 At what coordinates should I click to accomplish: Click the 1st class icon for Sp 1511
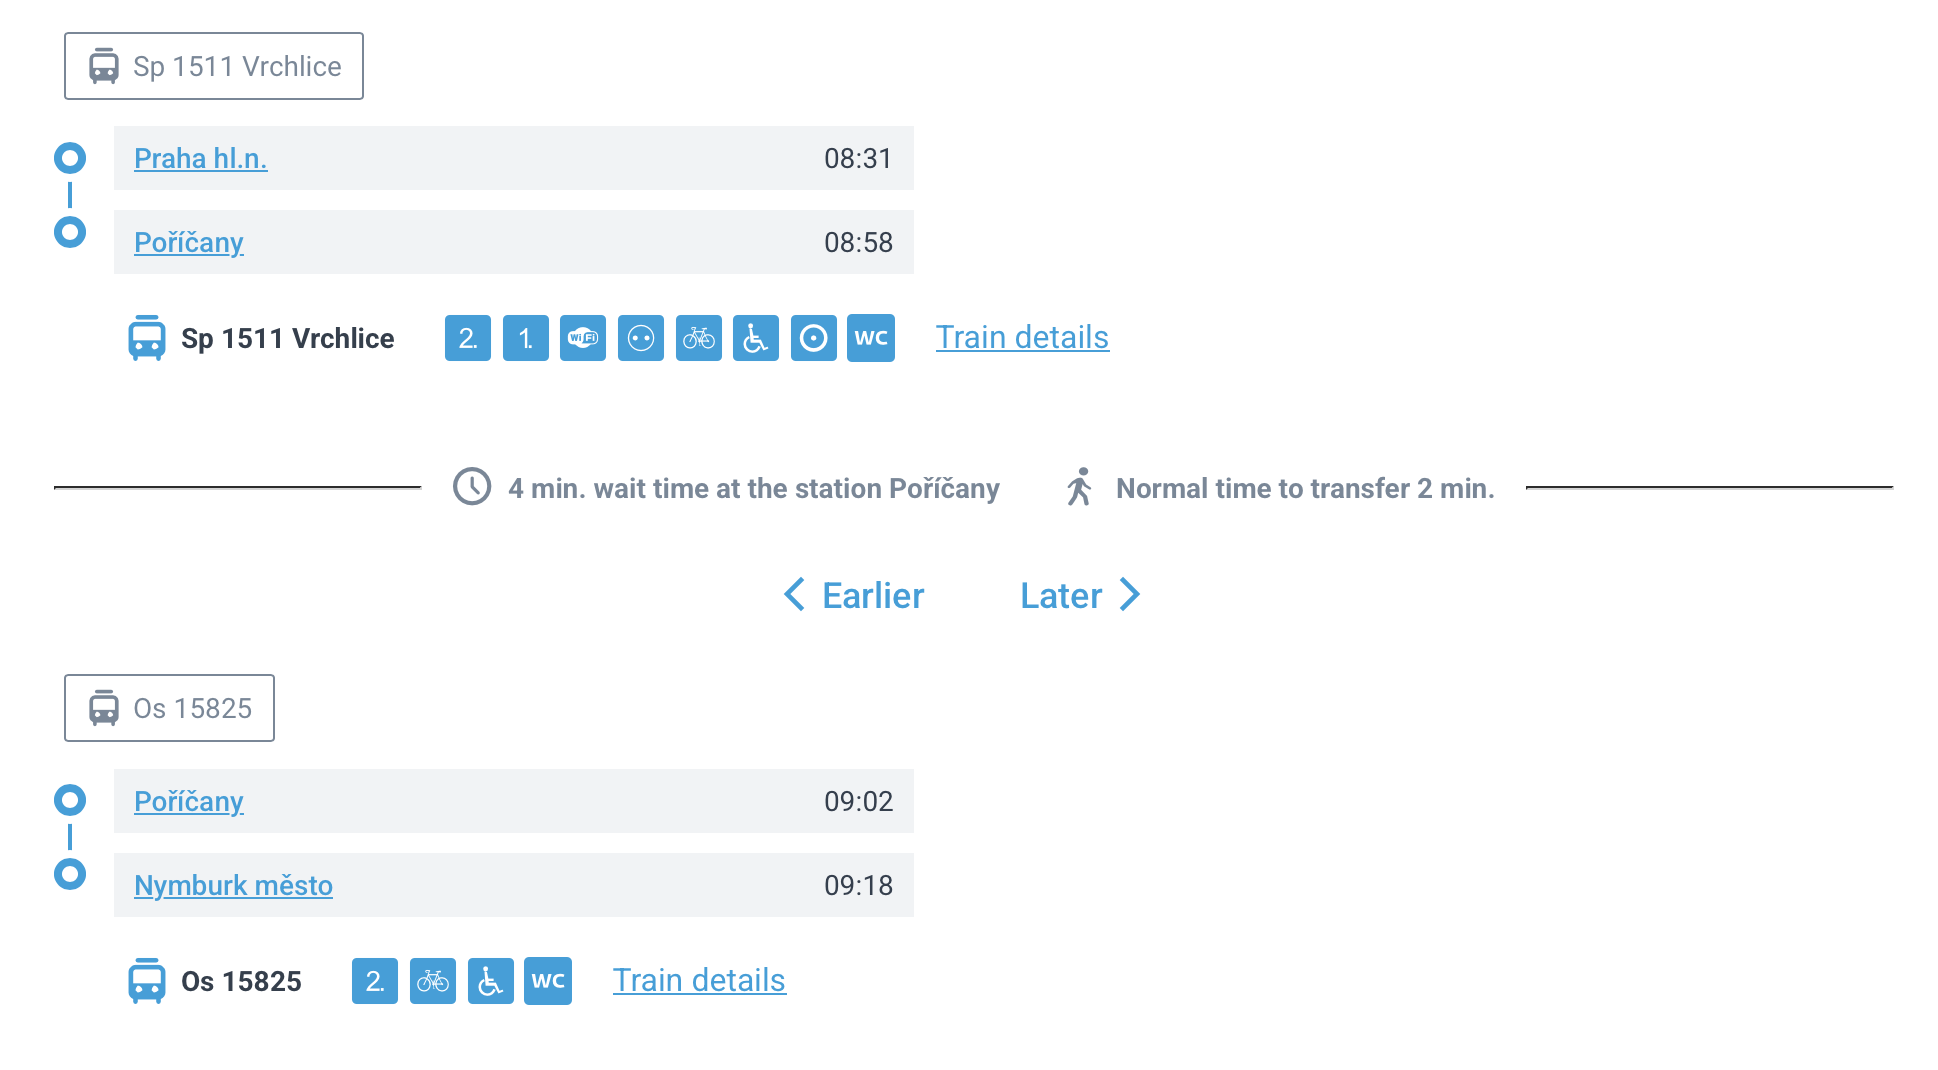point(526,338)
